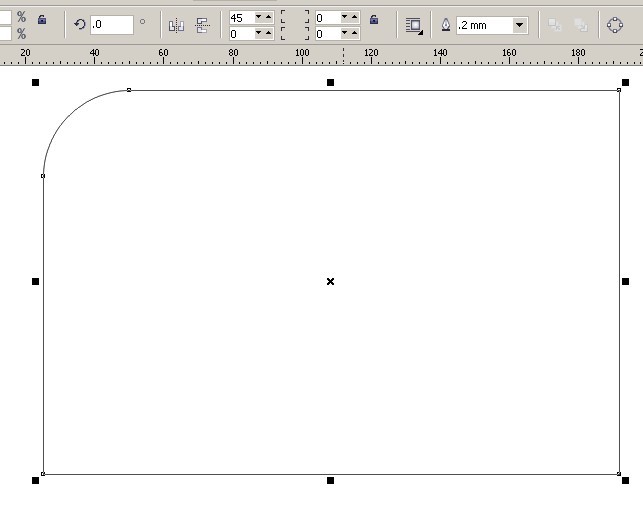This screenshot has width=643, height=508.
Task: Toggle the nonproportional scaling lock icon
Action: point(42,20)
